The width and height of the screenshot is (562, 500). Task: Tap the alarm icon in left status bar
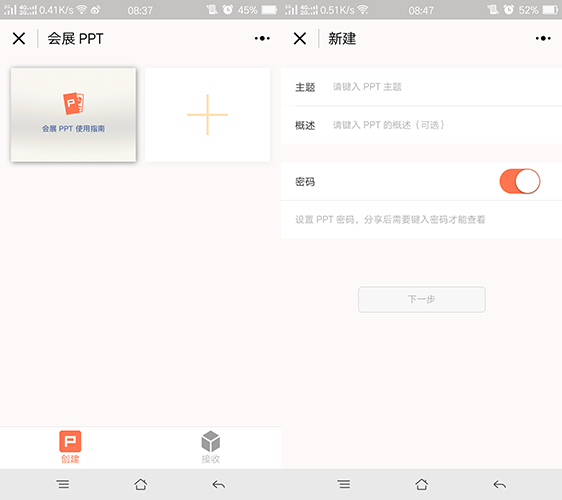coord(228,10)
